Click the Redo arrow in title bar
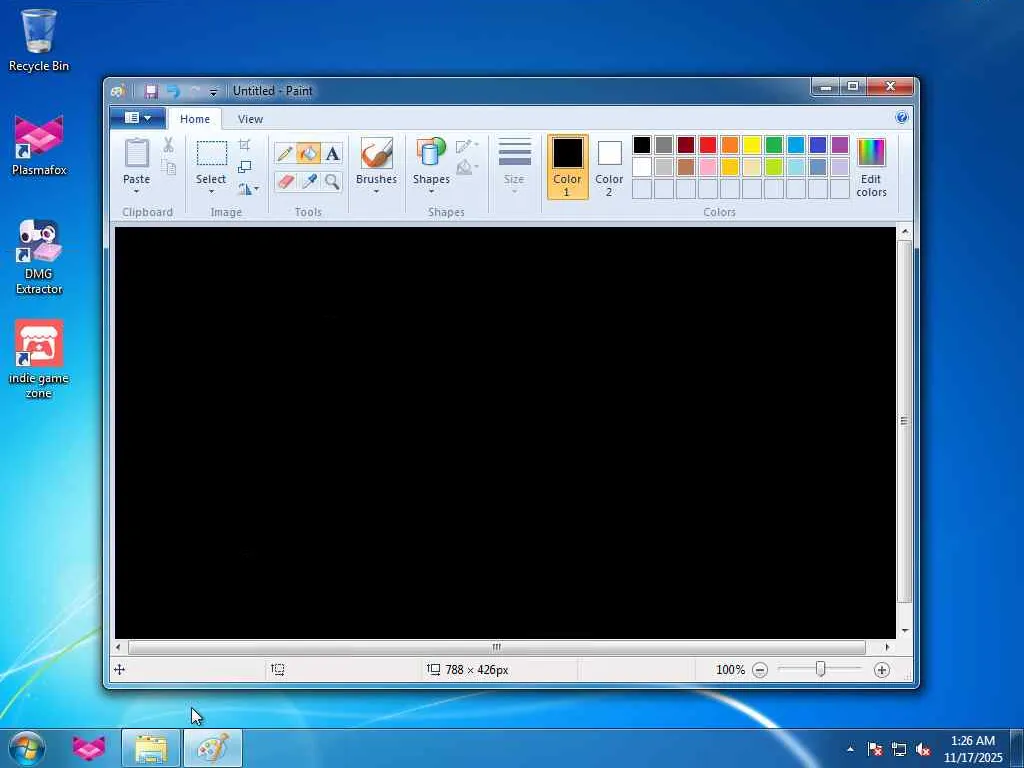Image resolution: width=1024 pixels, height=768 pixels. point(195,91)
